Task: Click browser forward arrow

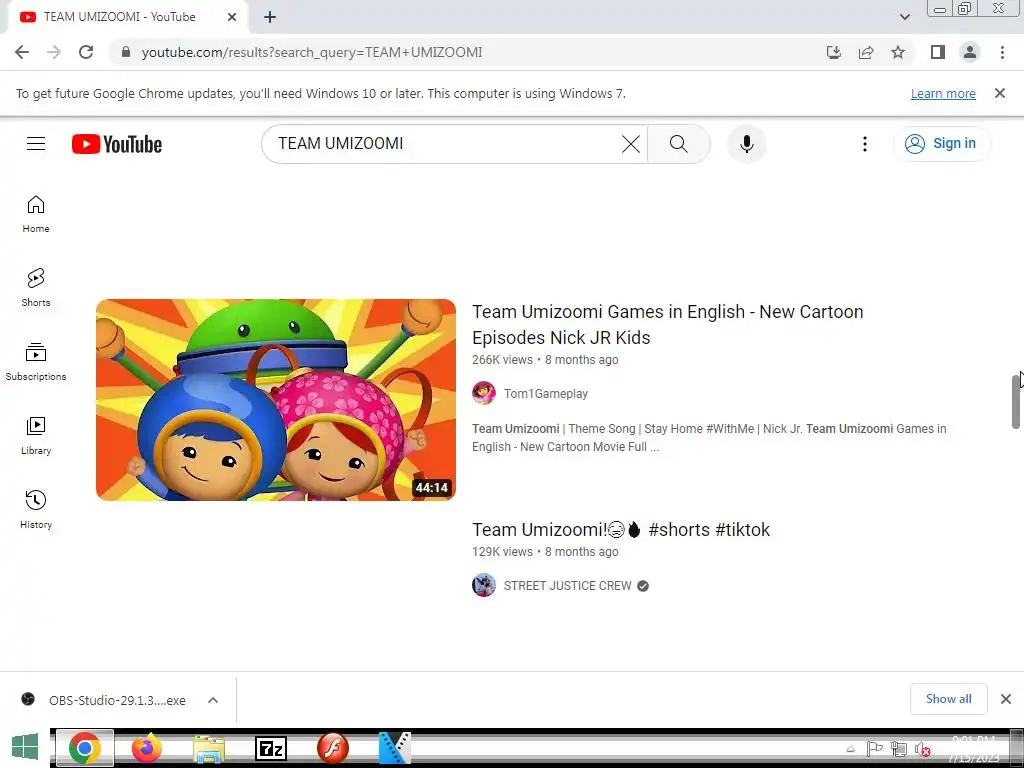Action: tap(54, 52)
